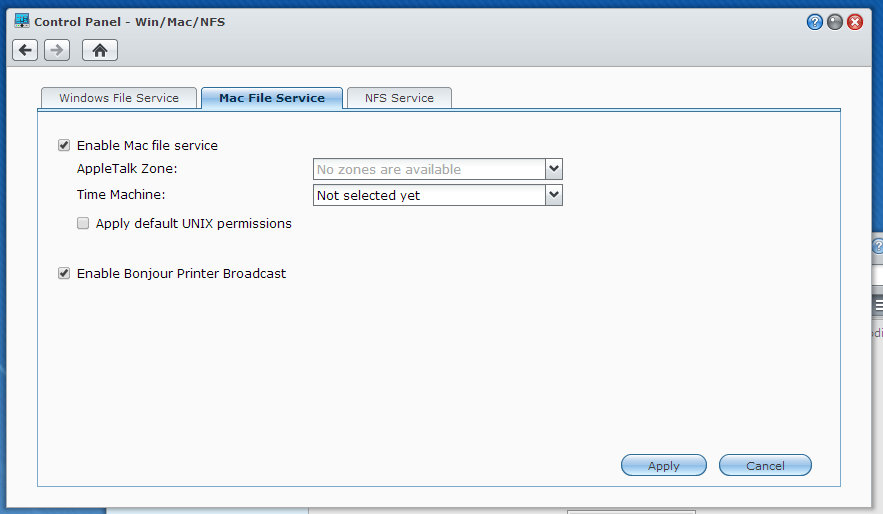The image size is (883, 514).
Task: Expand the AppleTalk Zone dropdown arrow
Action: coord(554,169)
